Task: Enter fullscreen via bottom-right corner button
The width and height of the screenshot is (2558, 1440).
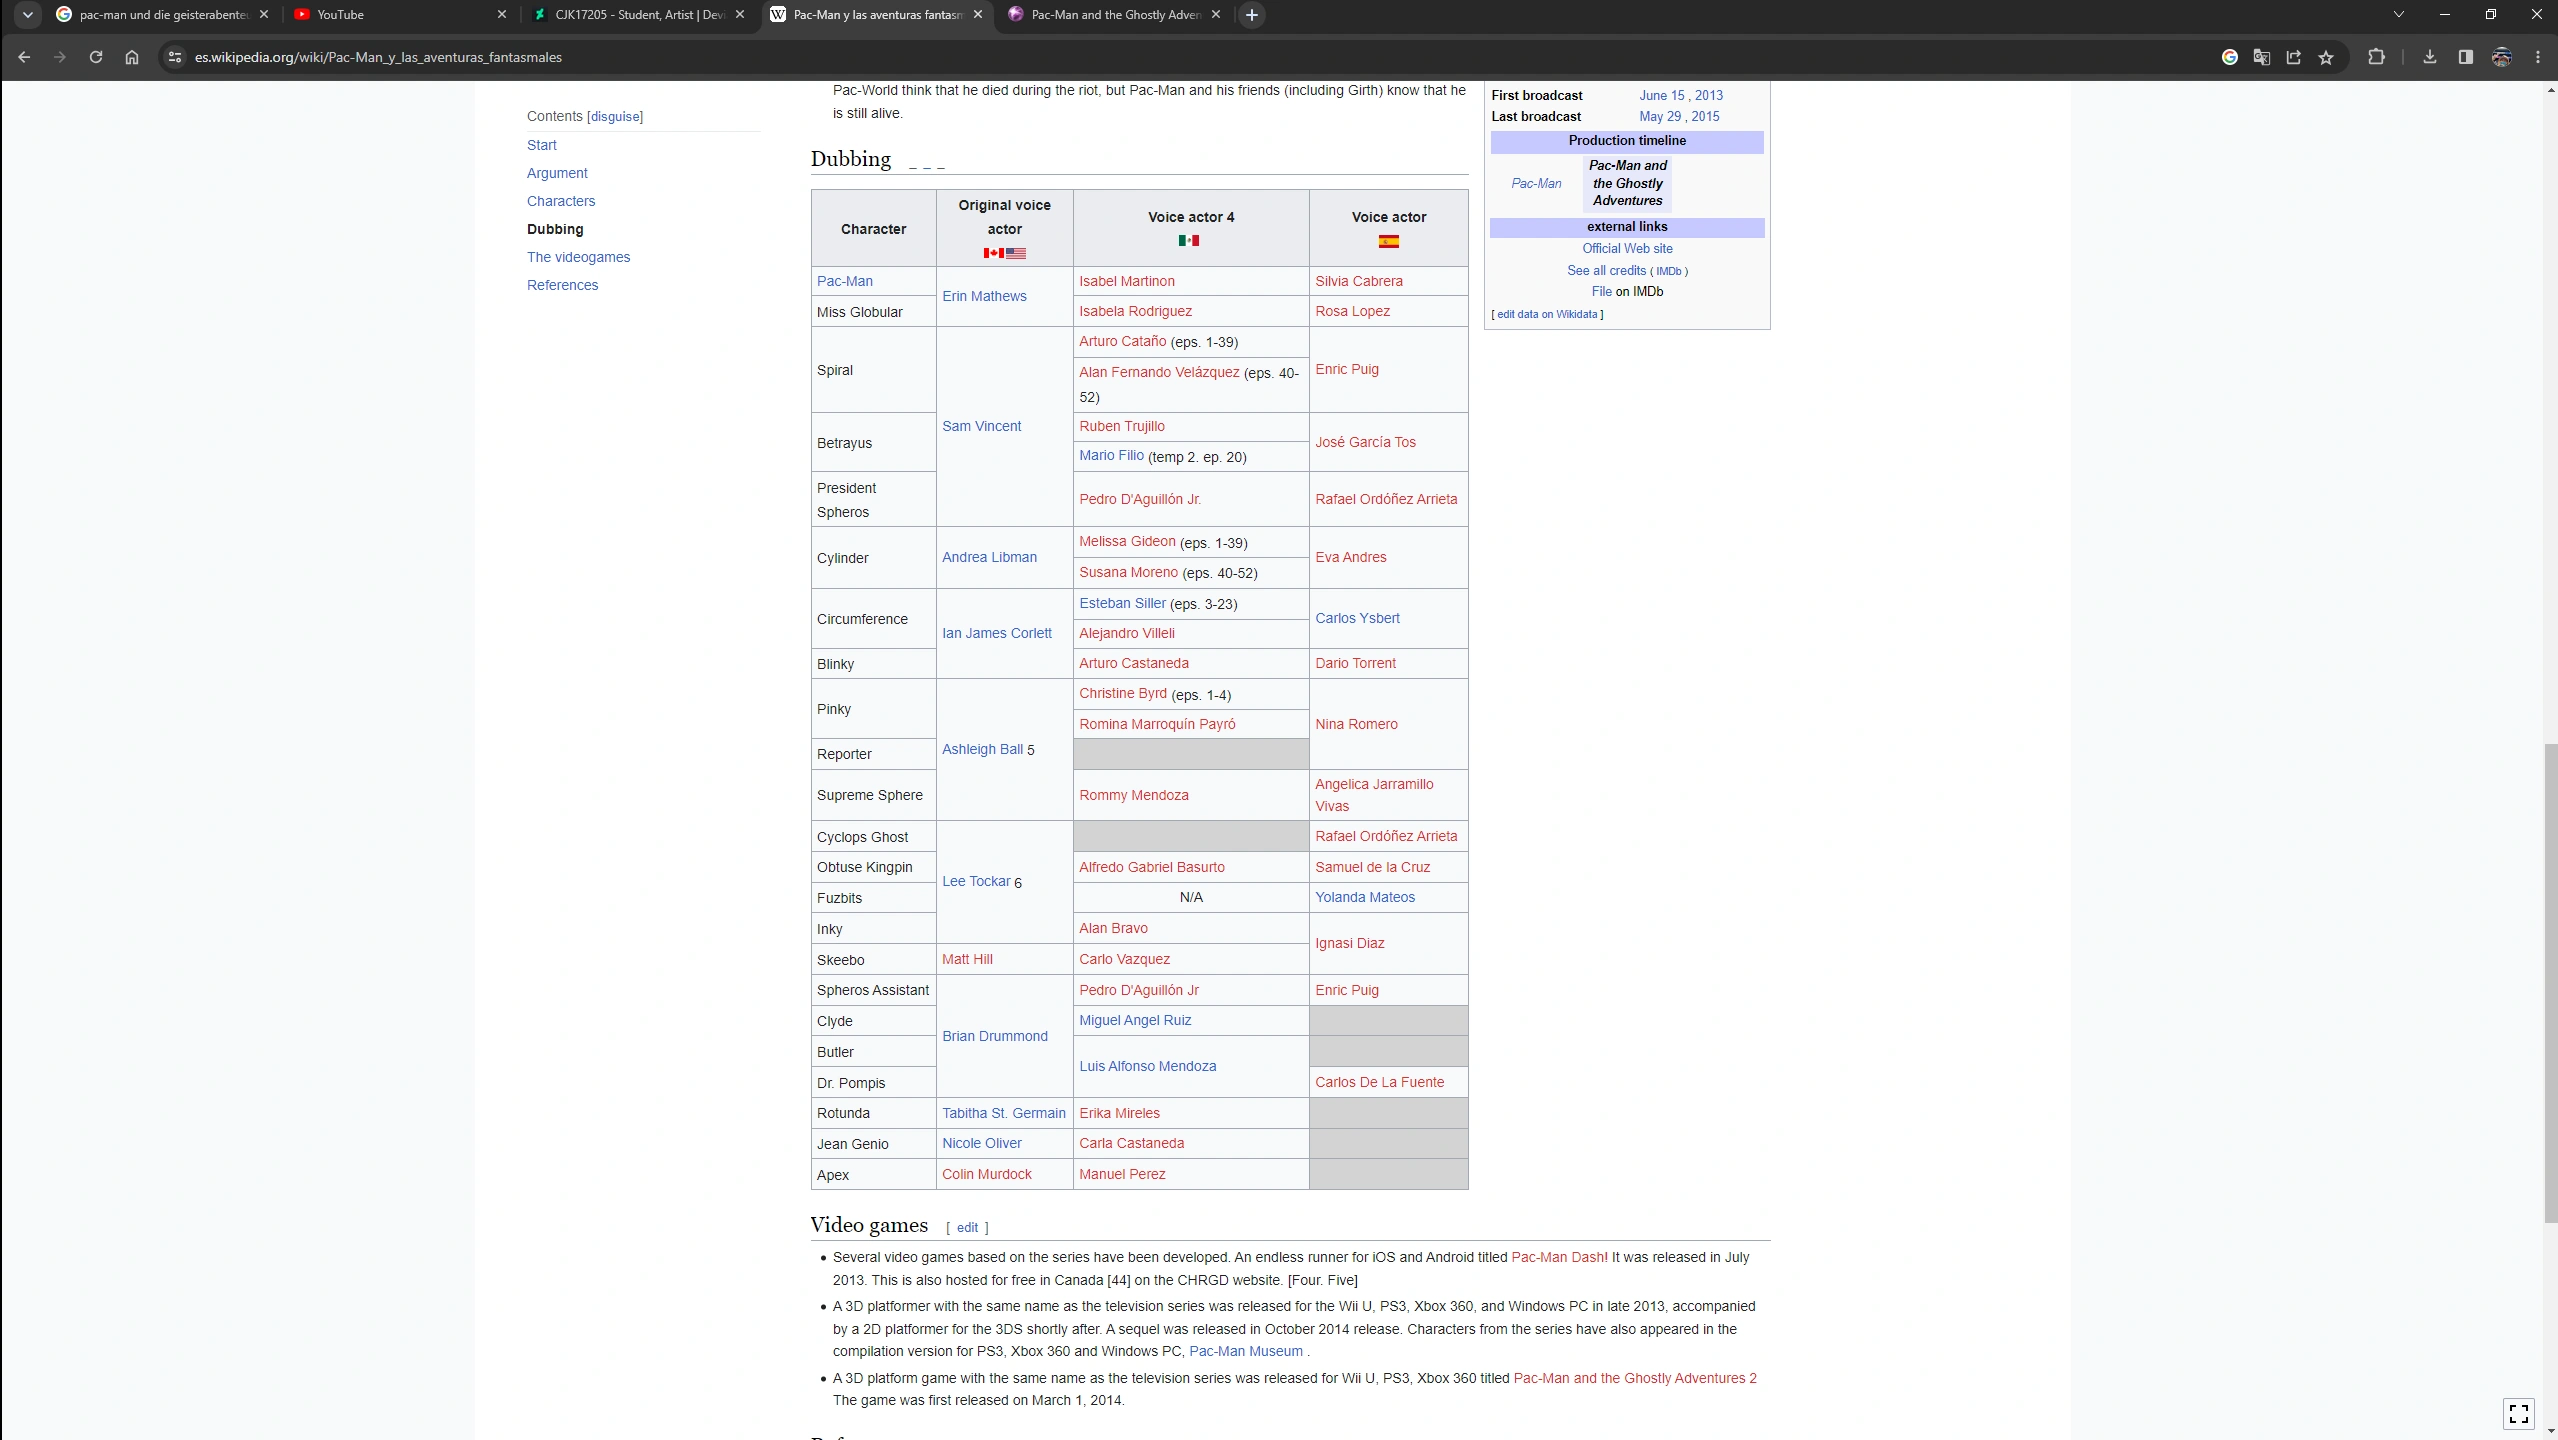Action: 2518,1413
